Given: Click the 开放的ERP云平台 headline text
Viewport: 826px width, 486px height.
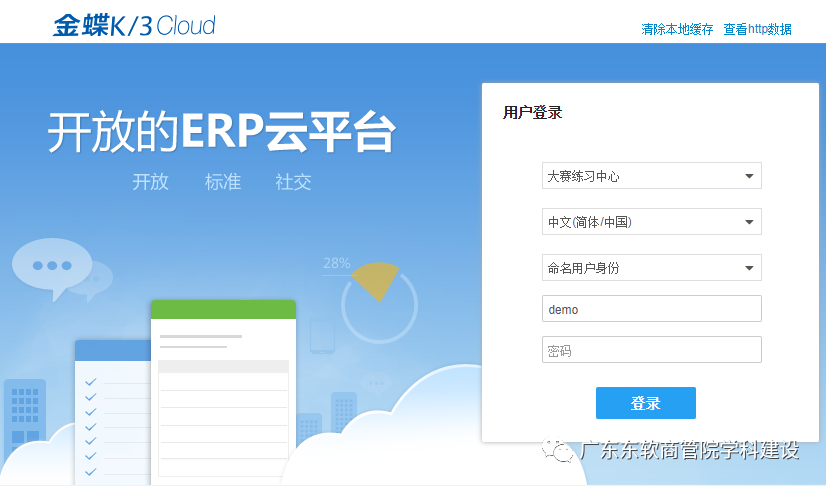Looking at the screenshot, I should coord(221,133).
